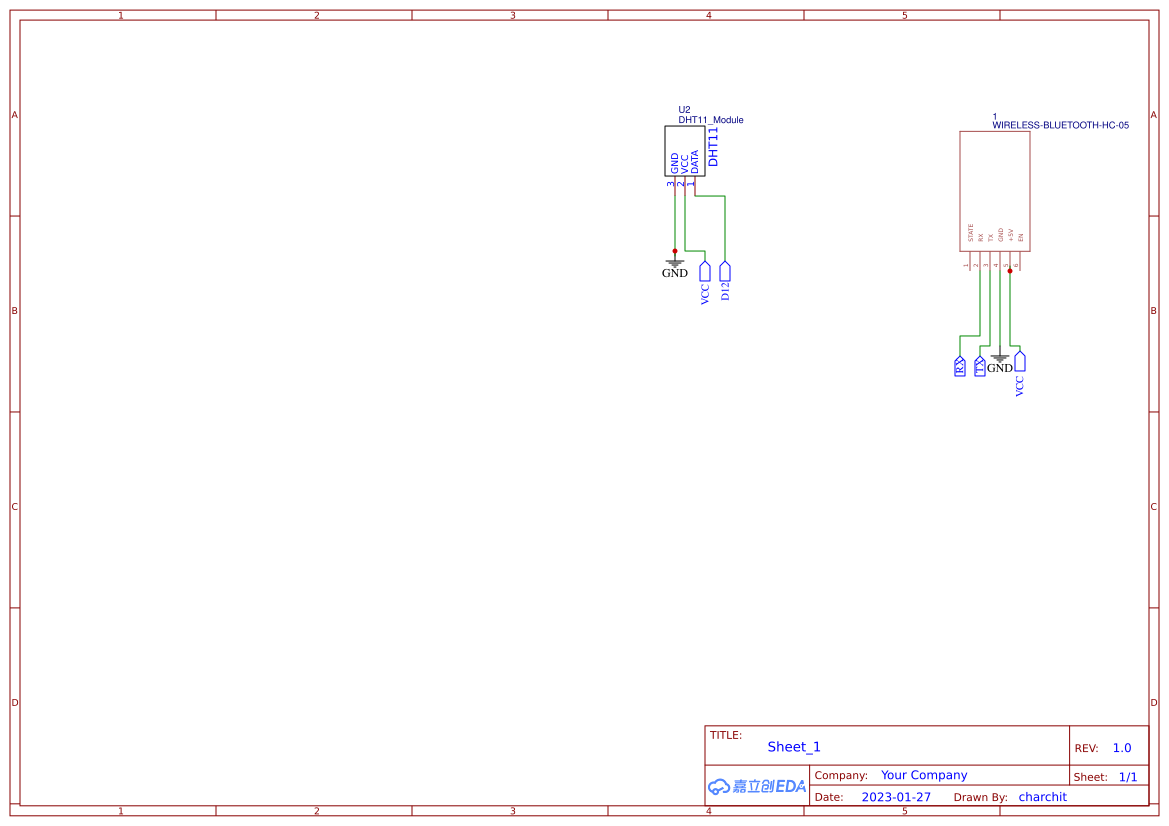The image size is (1169, 826).
Task: Click the U2 reference designator text
Action: (684, 109)
